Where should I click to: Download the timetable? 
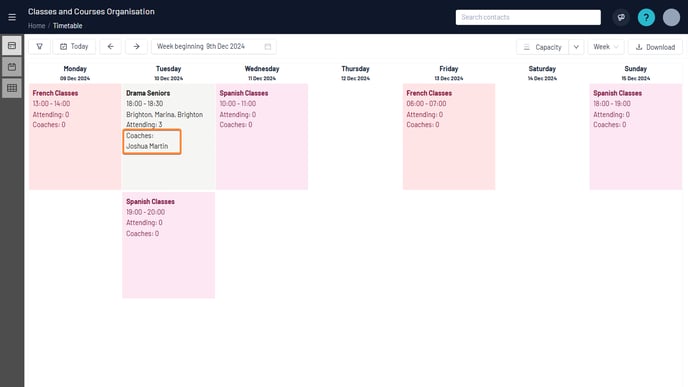pyautogui.click(x=655, y=47)
